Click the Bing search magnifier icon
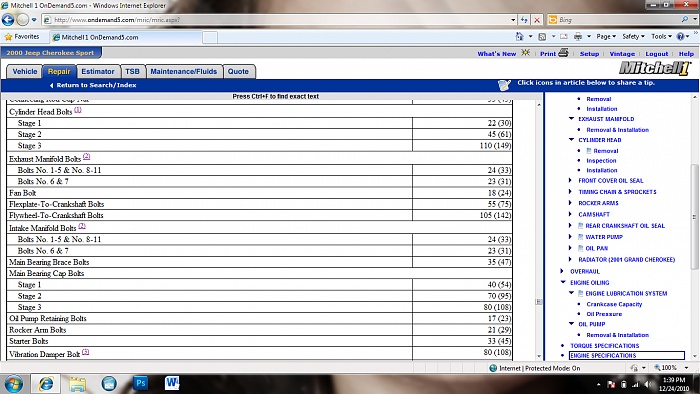 tap(685, 20)
